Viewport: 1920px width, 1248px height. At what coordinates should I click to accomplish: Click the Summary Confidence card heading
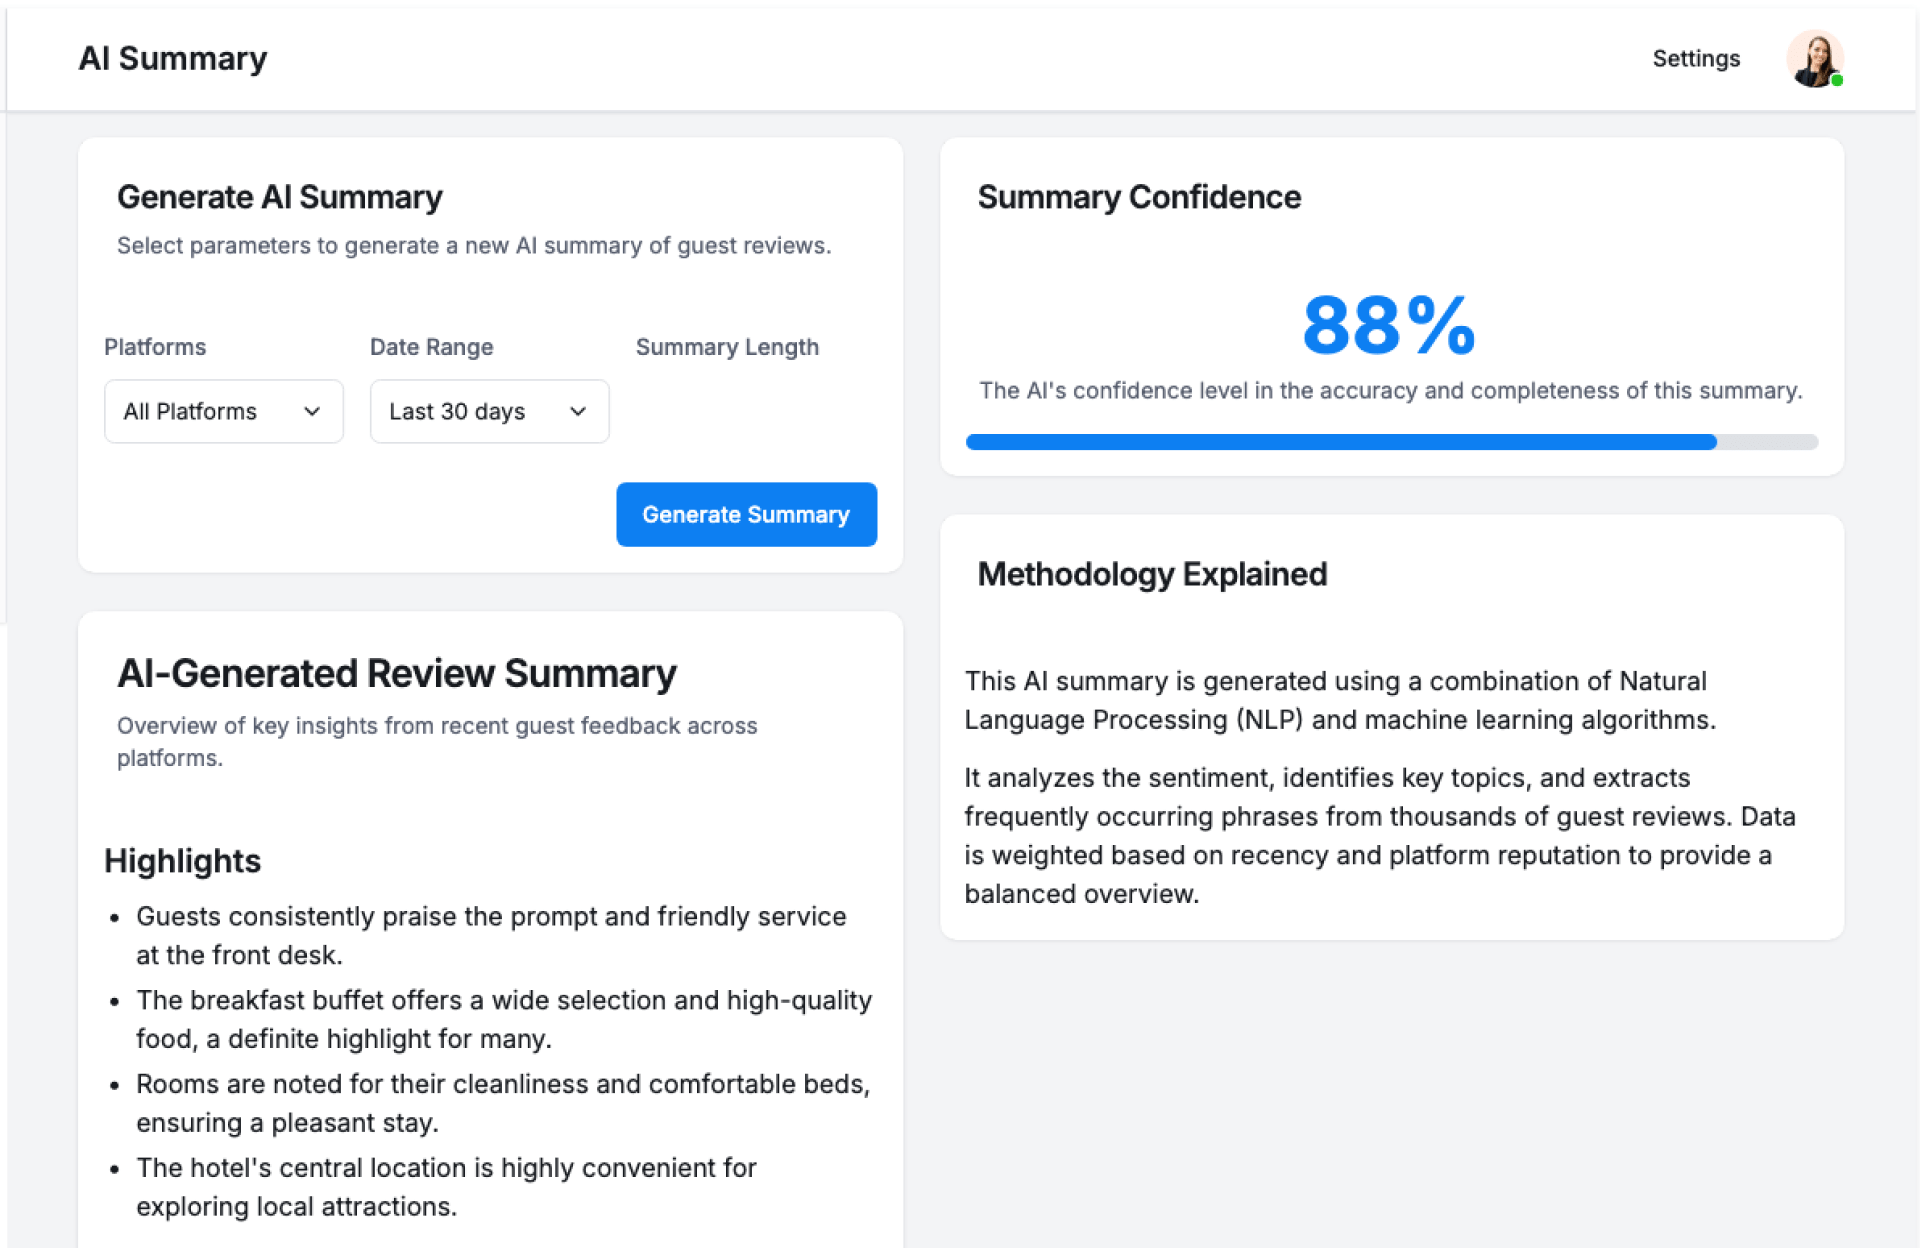point(1139,197)
